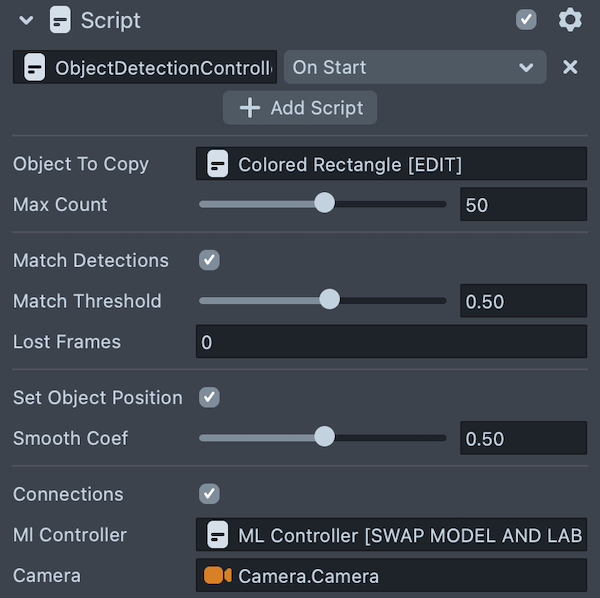Viewport: 600px width, 598px height.
Task: Click the orange Camera icon
Action: point(217,575)
